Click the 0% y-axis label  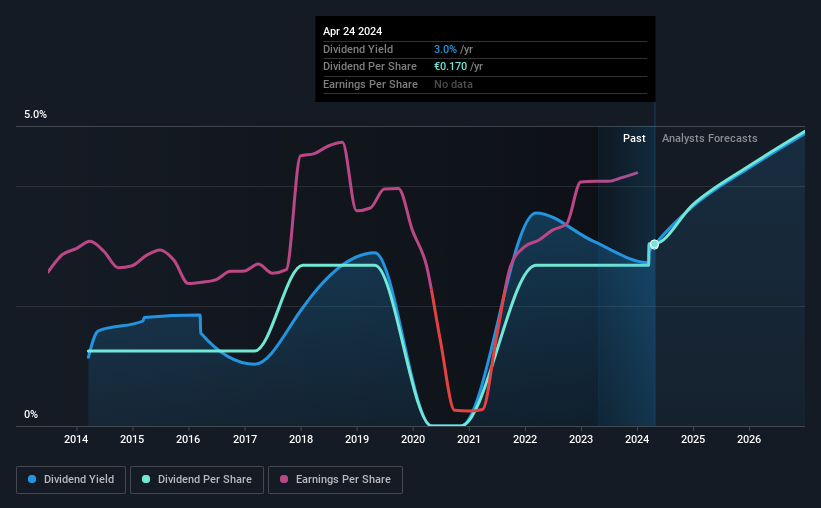pos(31,414)
